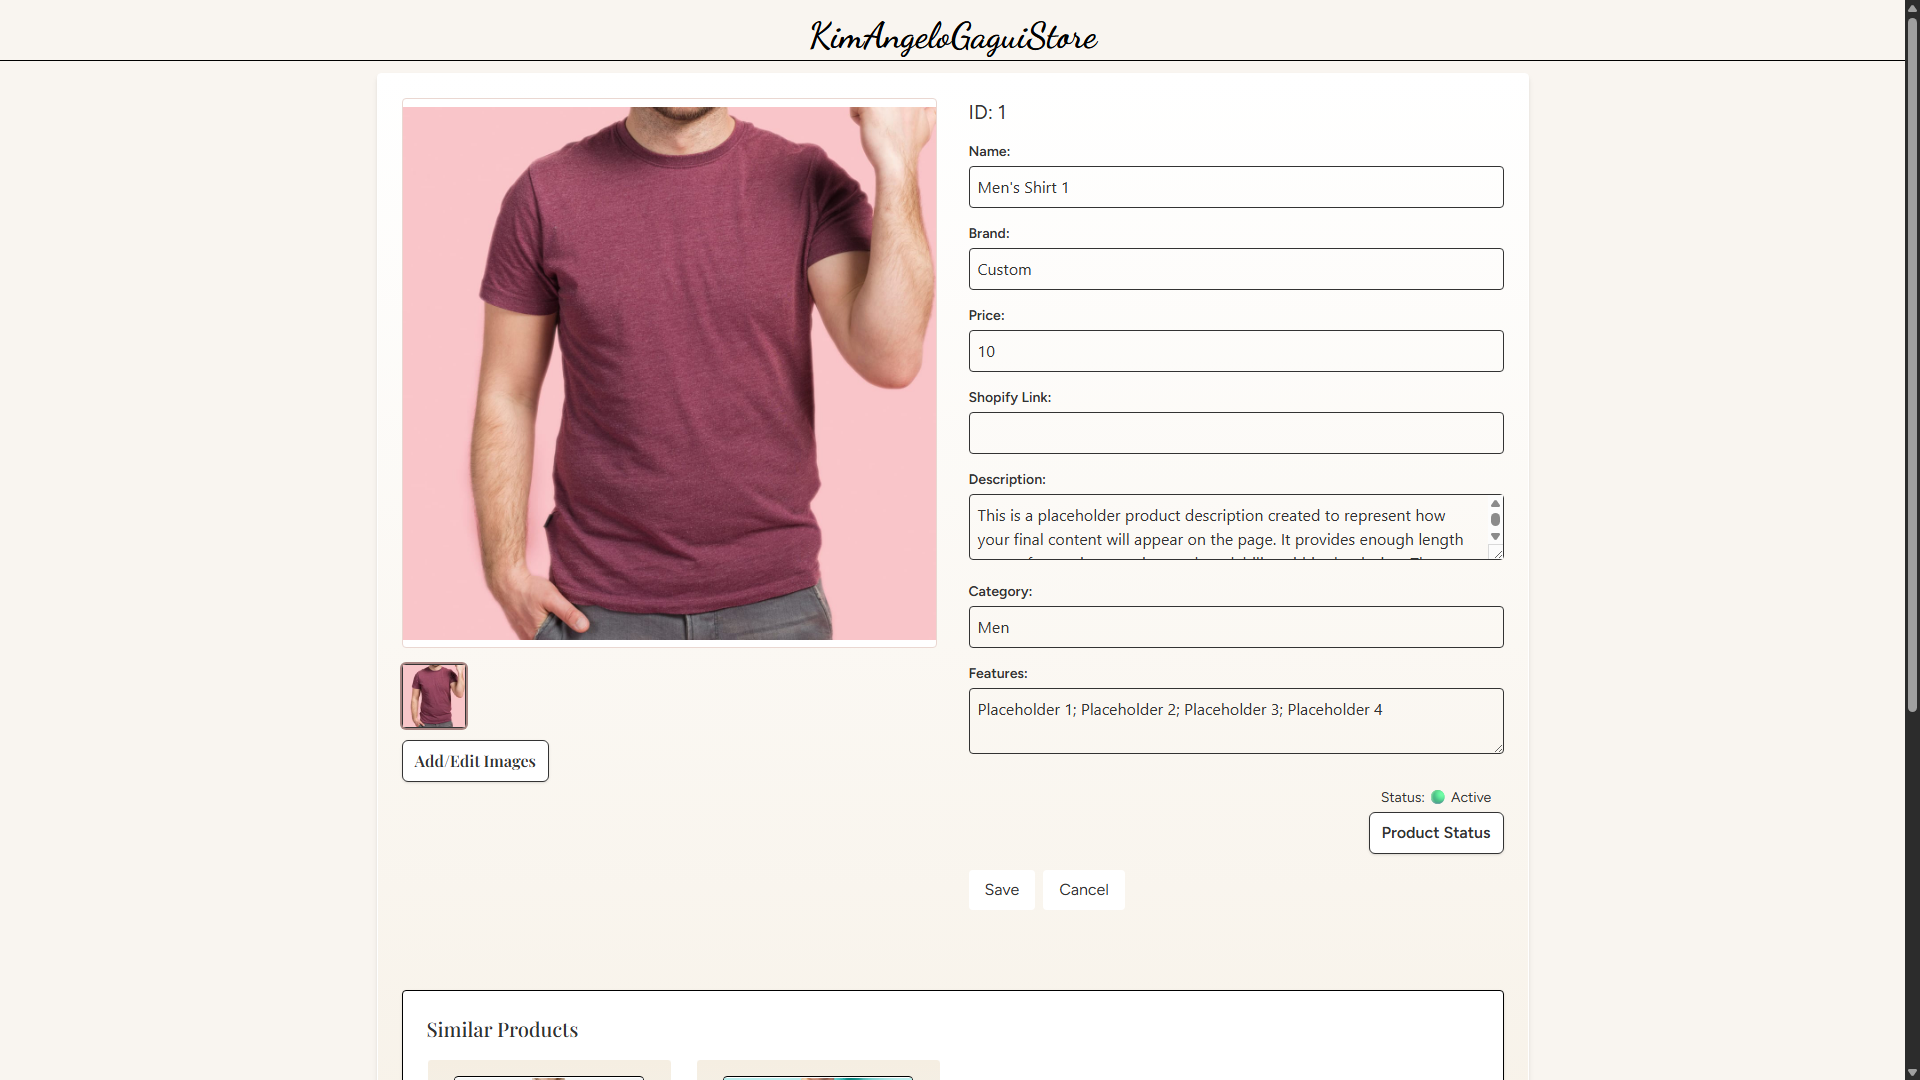Click the Description textarea resize handle

click(x=1496, y=552)
